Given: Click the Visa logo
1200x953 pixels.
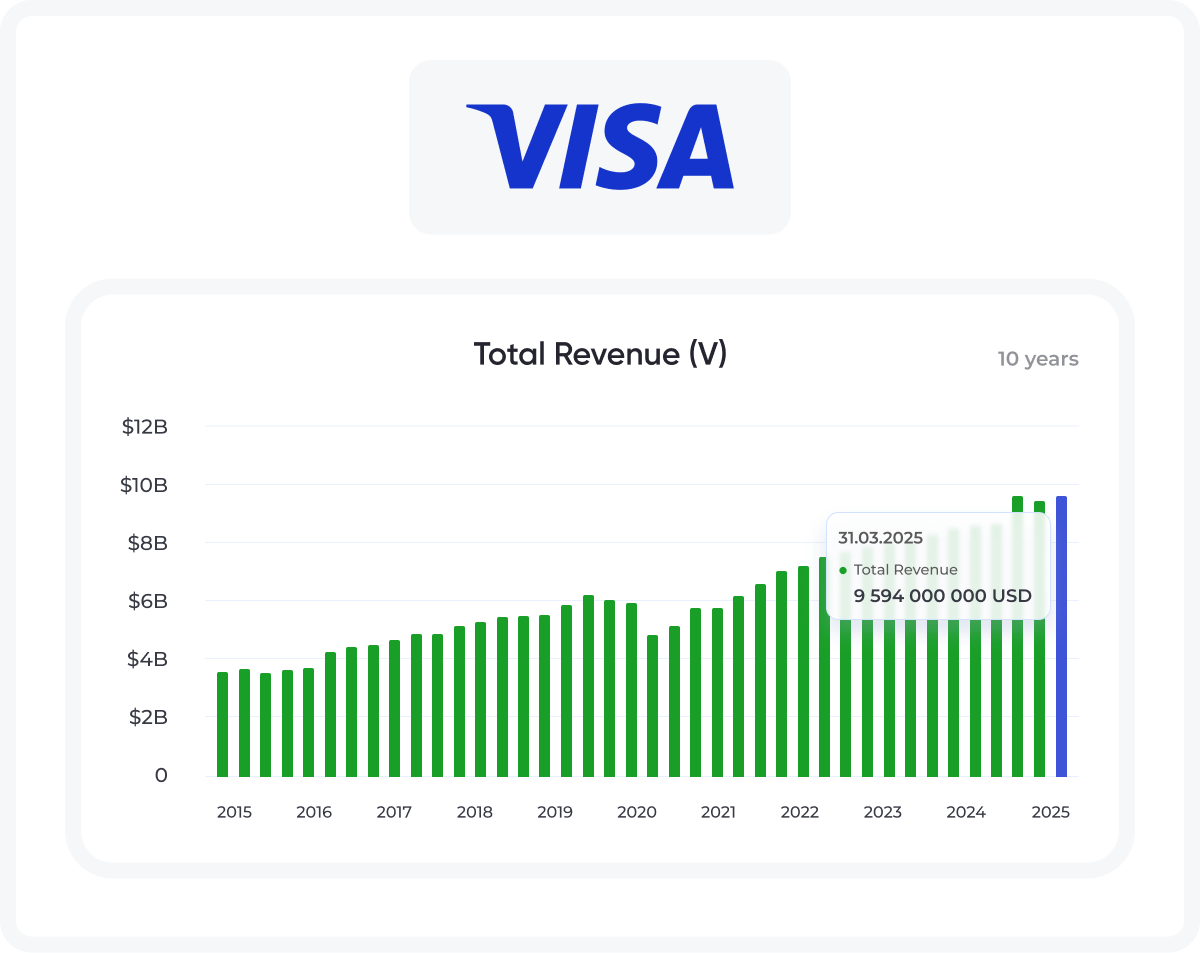Looking at the screenshot, I should [x=600, y=146].
